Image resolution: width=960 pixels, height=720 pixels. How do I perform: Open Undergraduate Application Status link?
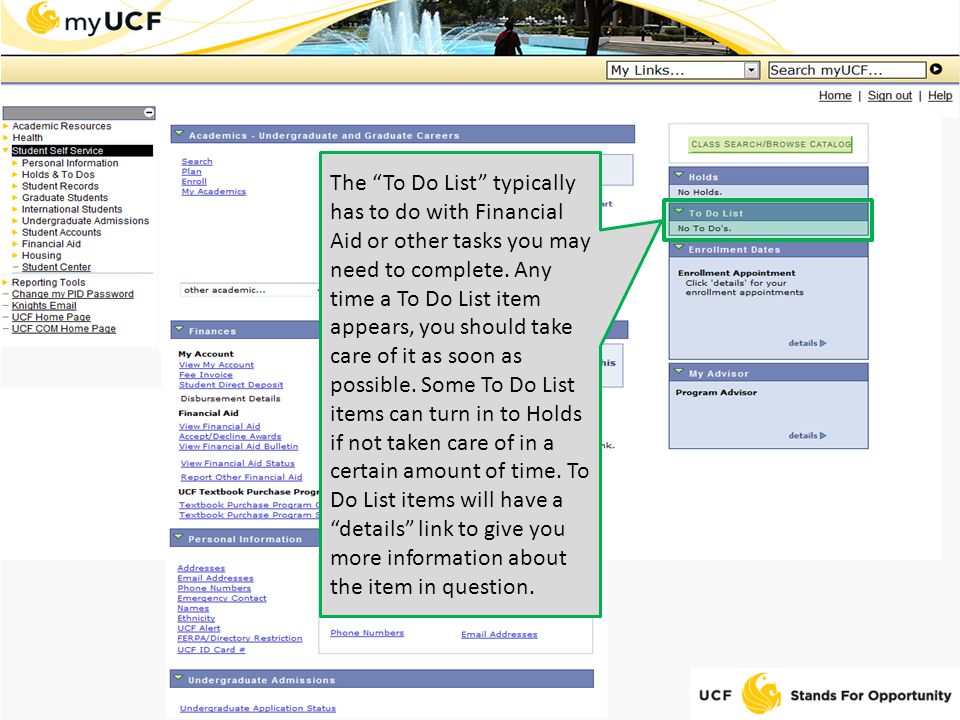click(258, 709)
